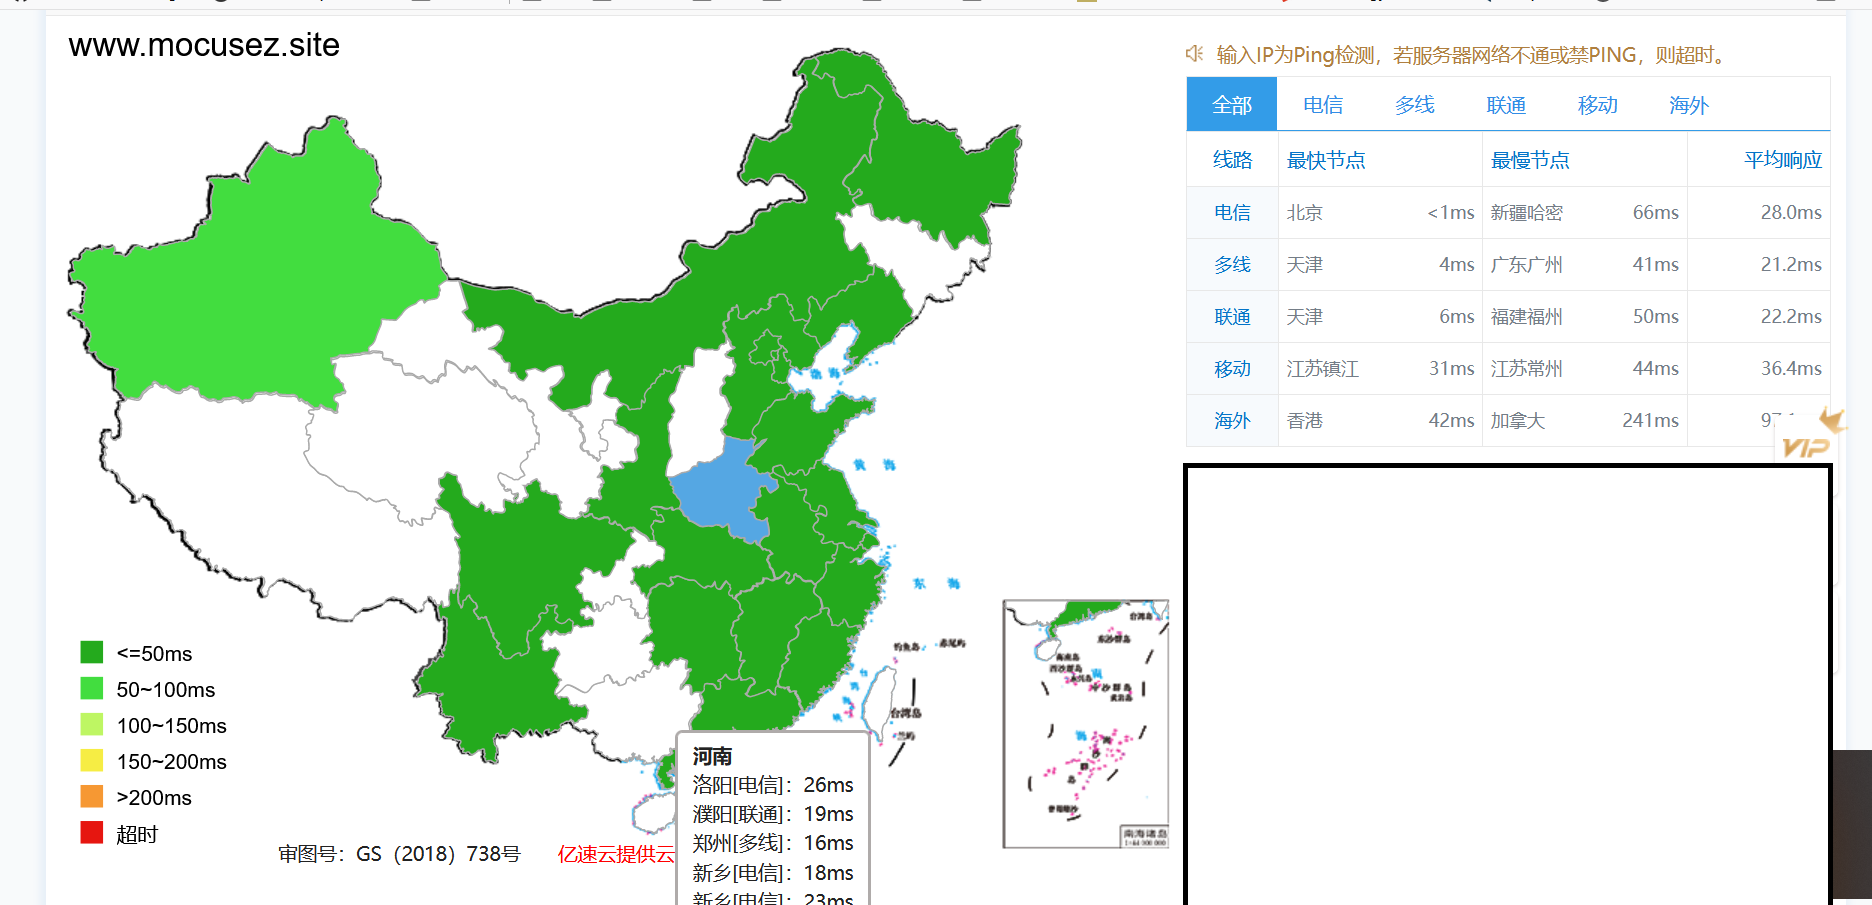Click the speaker icon beside the ping notice

[1194, 54]
